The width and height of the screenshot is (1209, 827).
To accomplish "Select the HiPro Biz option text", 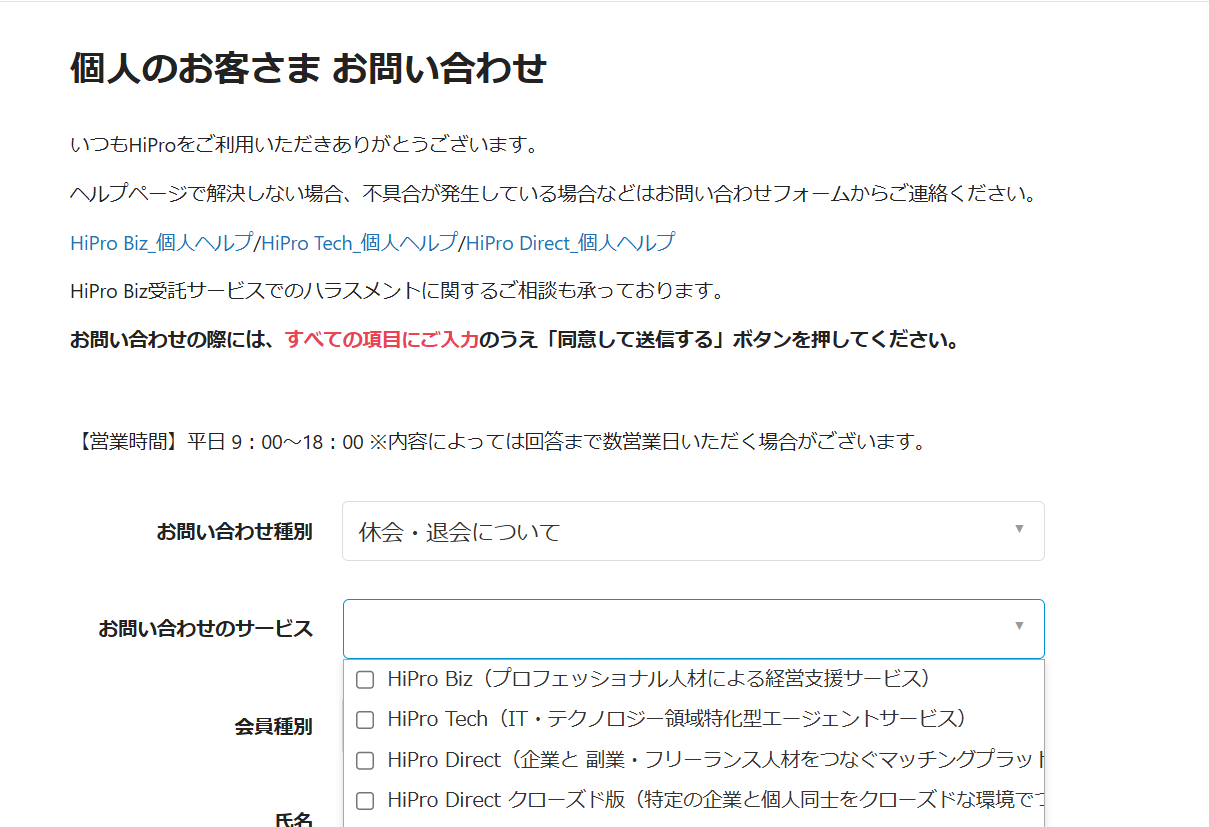I will tap(660, 679).
